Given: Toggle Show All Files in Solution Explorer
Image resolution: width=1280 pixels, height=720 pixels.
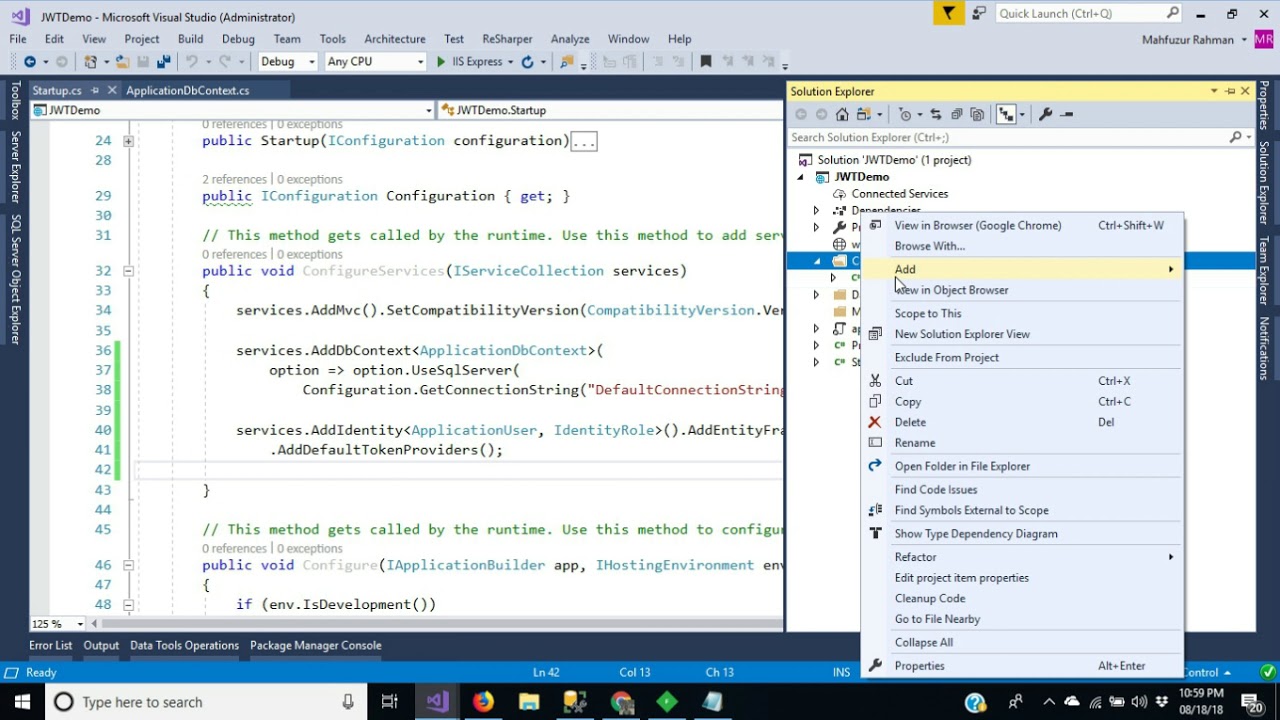Looking at the screenshot, I should point(977,114).
